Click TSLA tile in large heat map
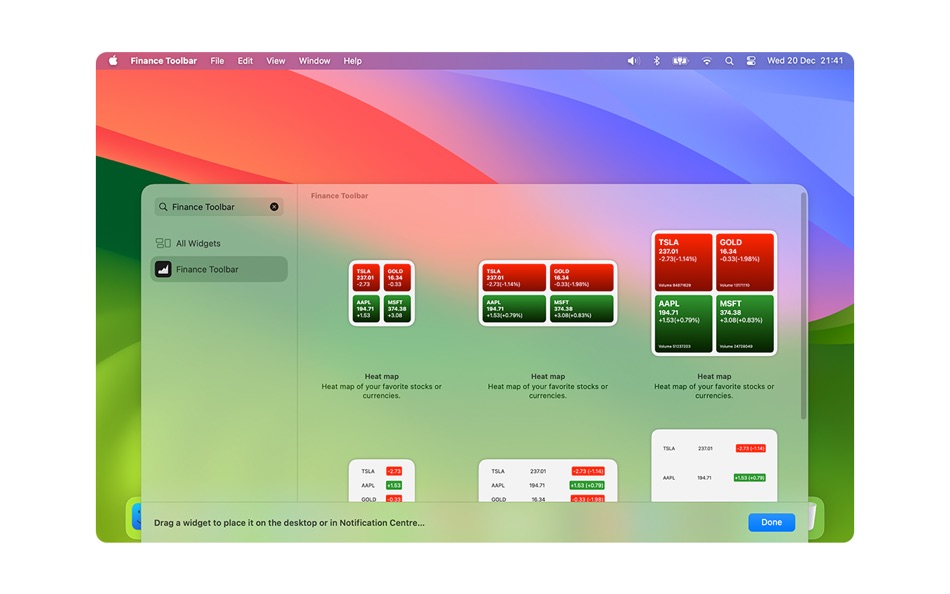 683,262
